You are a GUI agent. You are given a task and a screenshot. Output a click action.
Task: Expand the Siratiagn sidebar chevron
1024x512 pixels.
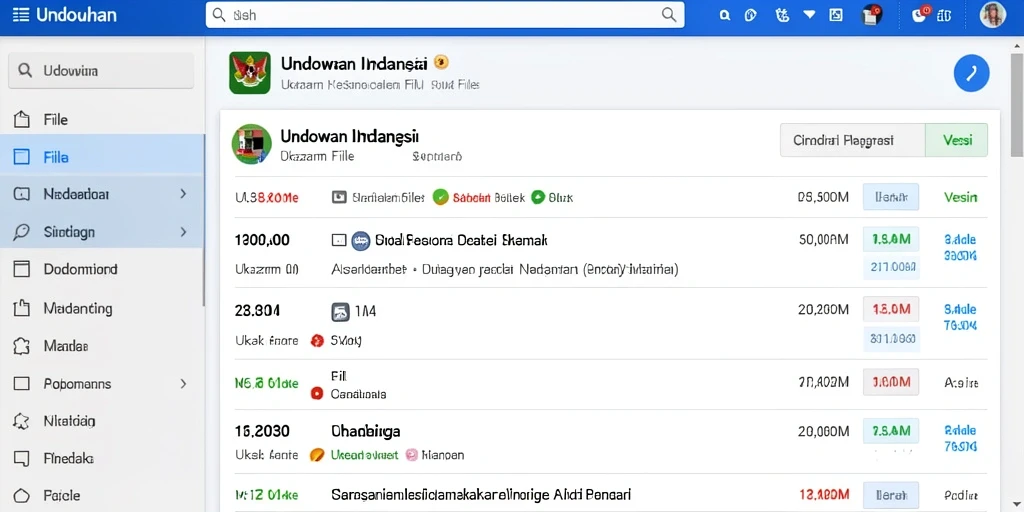[184, 232]
